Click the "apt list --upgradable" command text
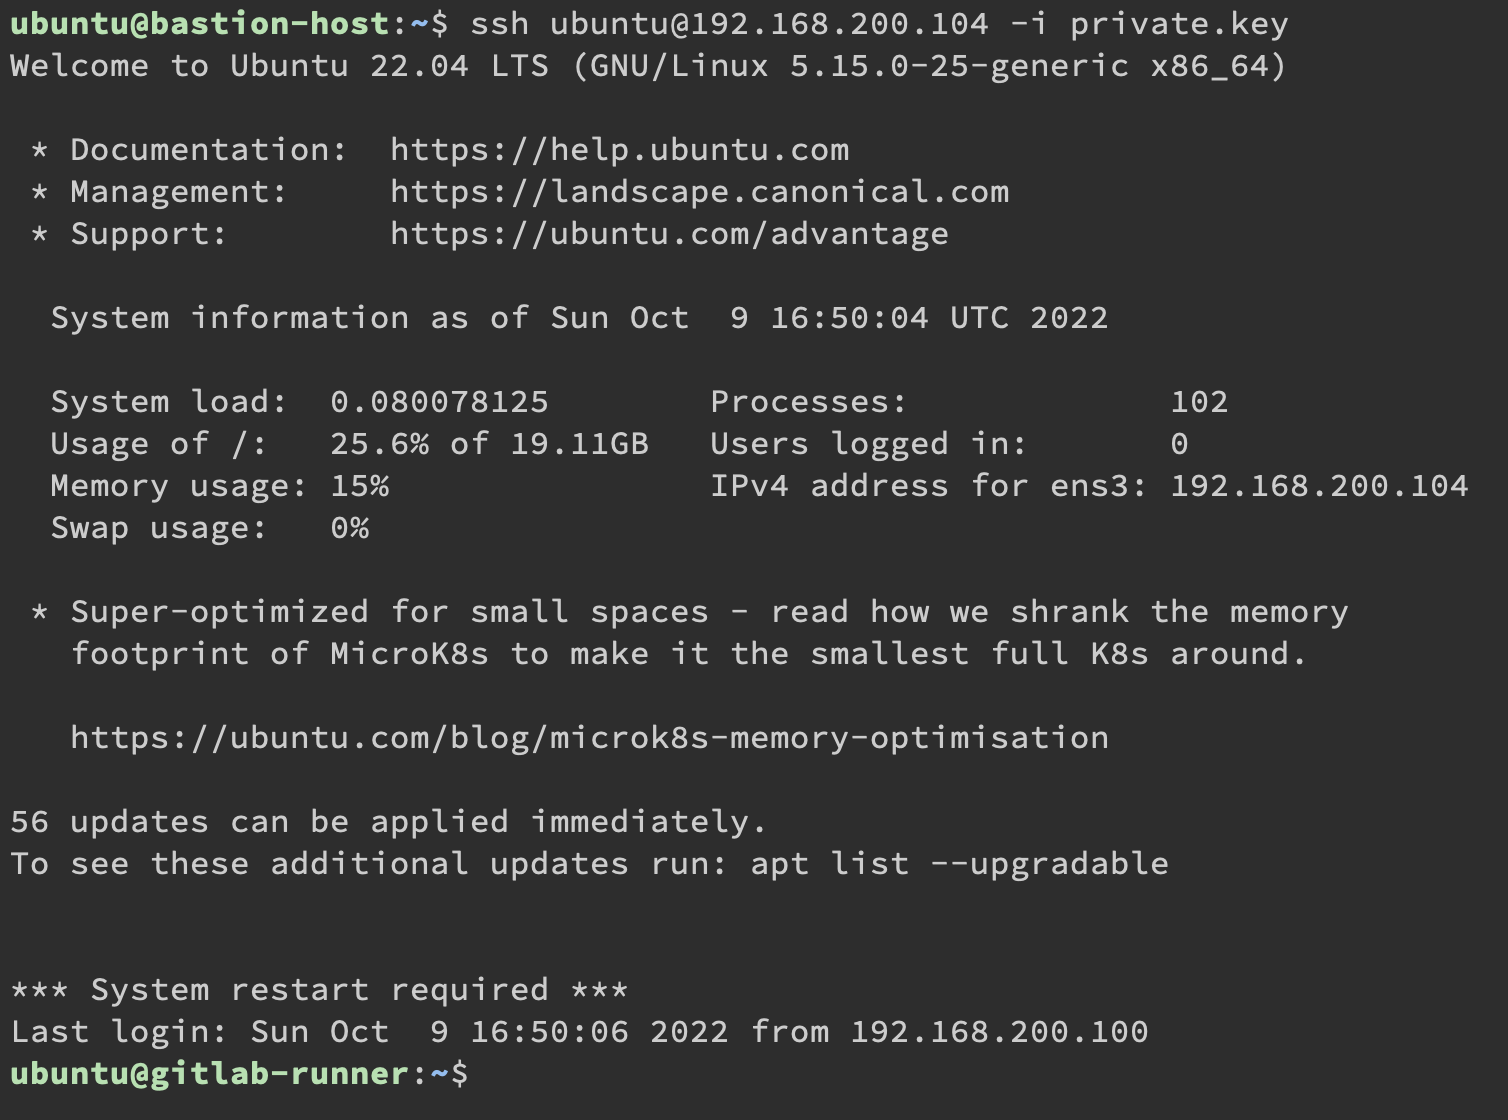Screen dimensions: 1508x1120 pos(959,864)
